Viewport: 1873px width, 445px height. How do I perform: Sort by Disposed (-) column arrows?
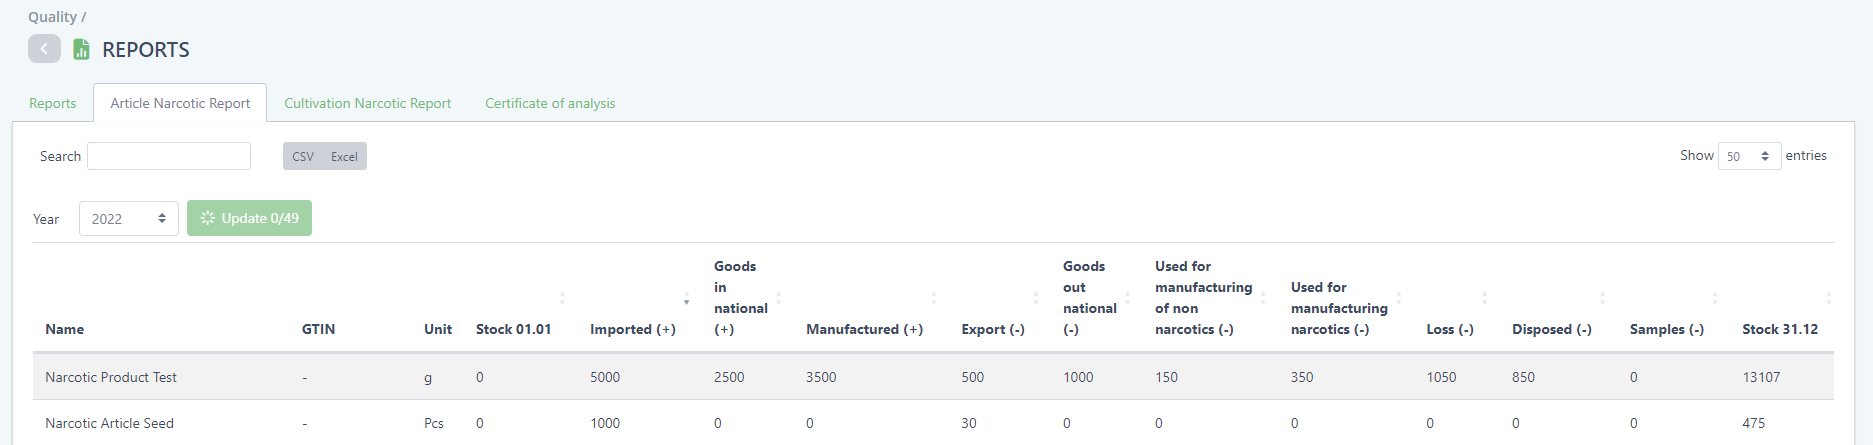[x=1602, y=298]
